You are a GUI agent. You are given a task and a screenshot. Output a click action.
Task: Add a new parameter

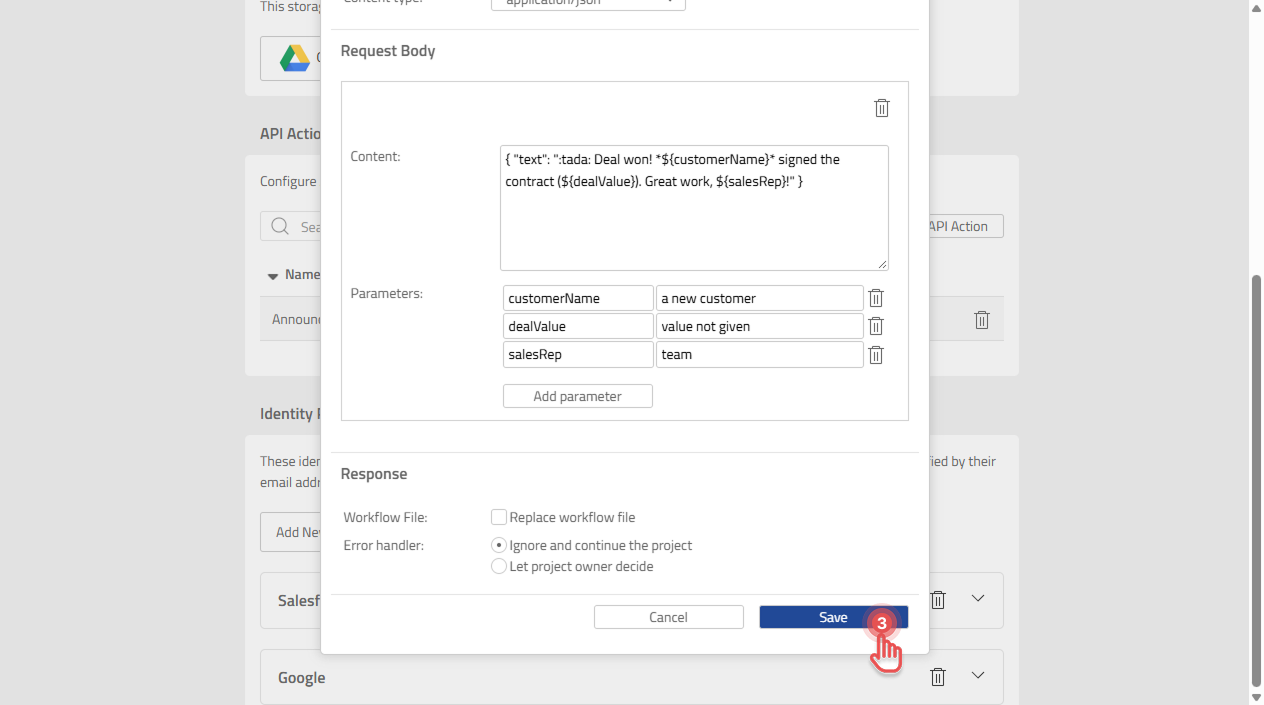pos(577,396)
